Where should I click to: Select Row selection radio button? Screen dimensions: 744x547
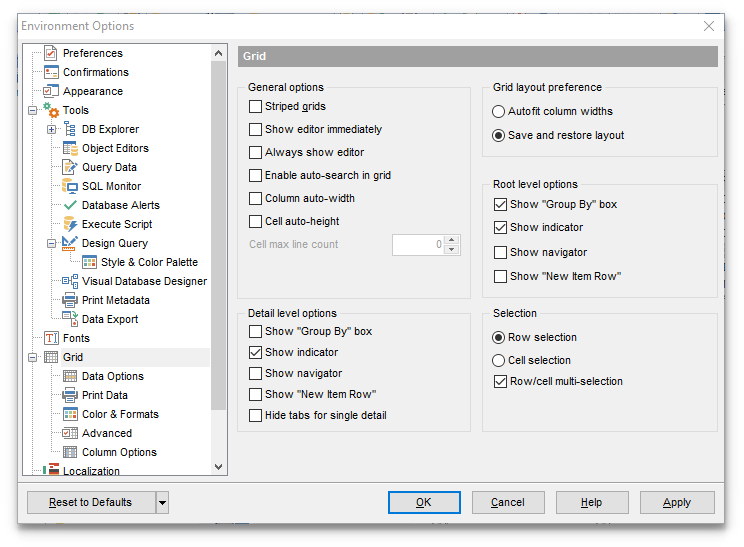click(x=498, y=338)
